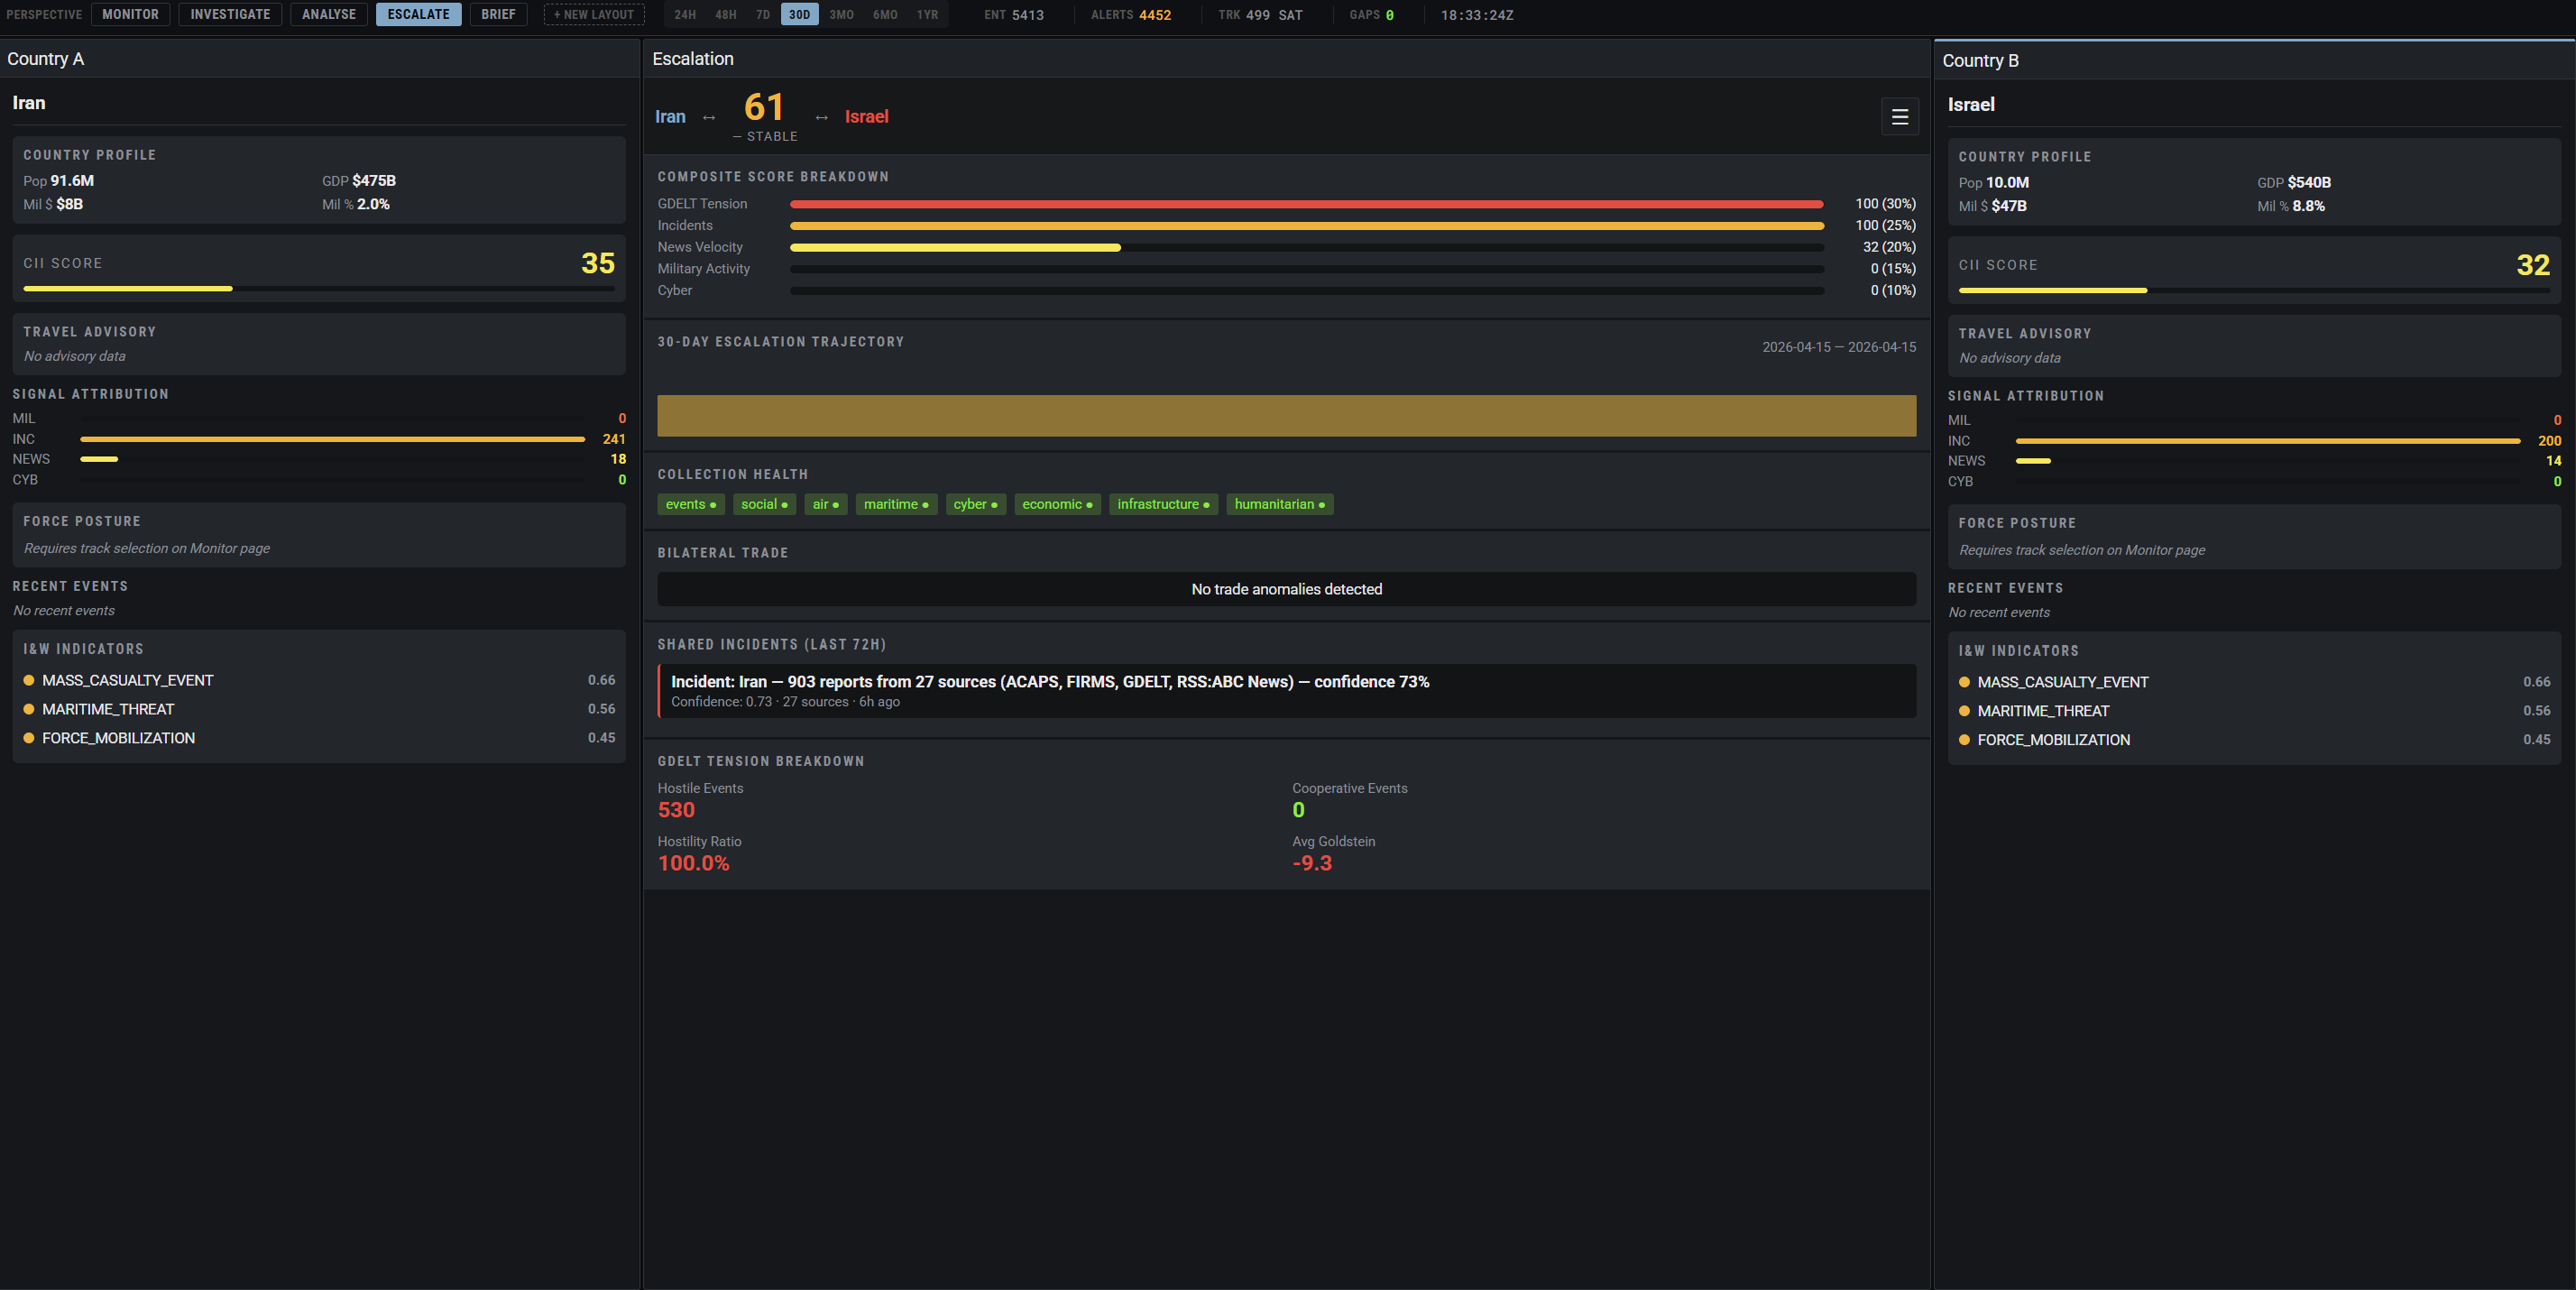
Task: Set time range to 7D
Action: tap(763, 14)
